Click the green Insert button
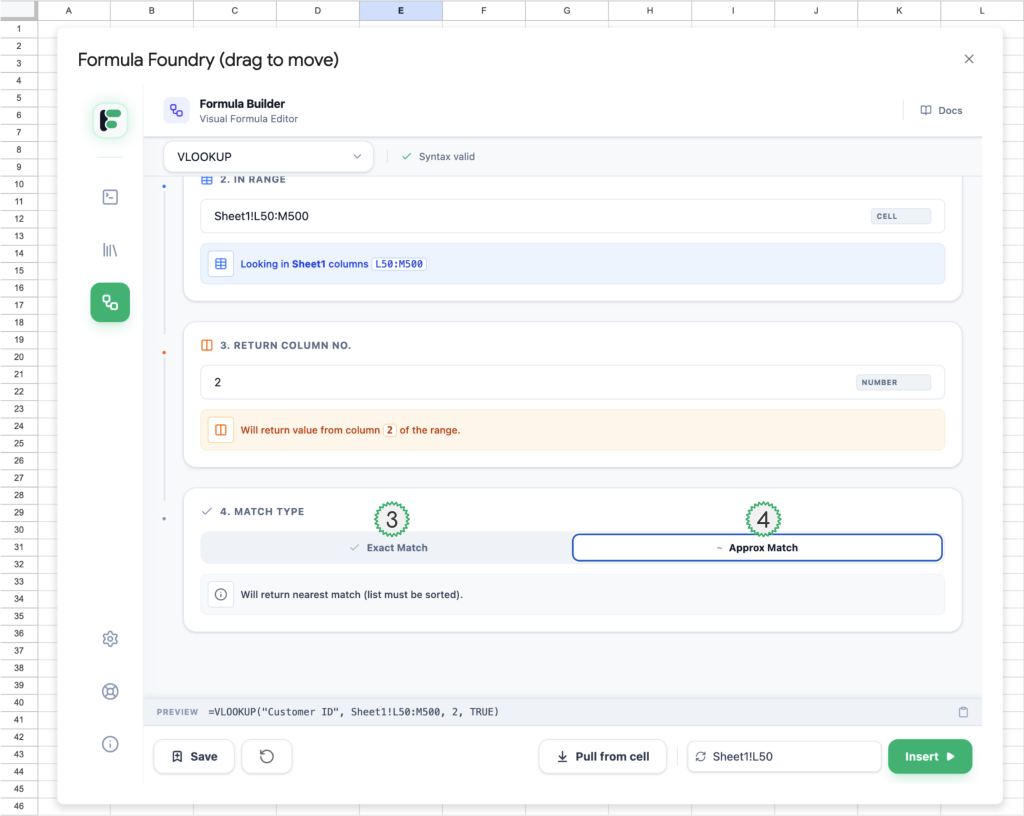This screenshot has width=1024, height=816. (929, 757)
